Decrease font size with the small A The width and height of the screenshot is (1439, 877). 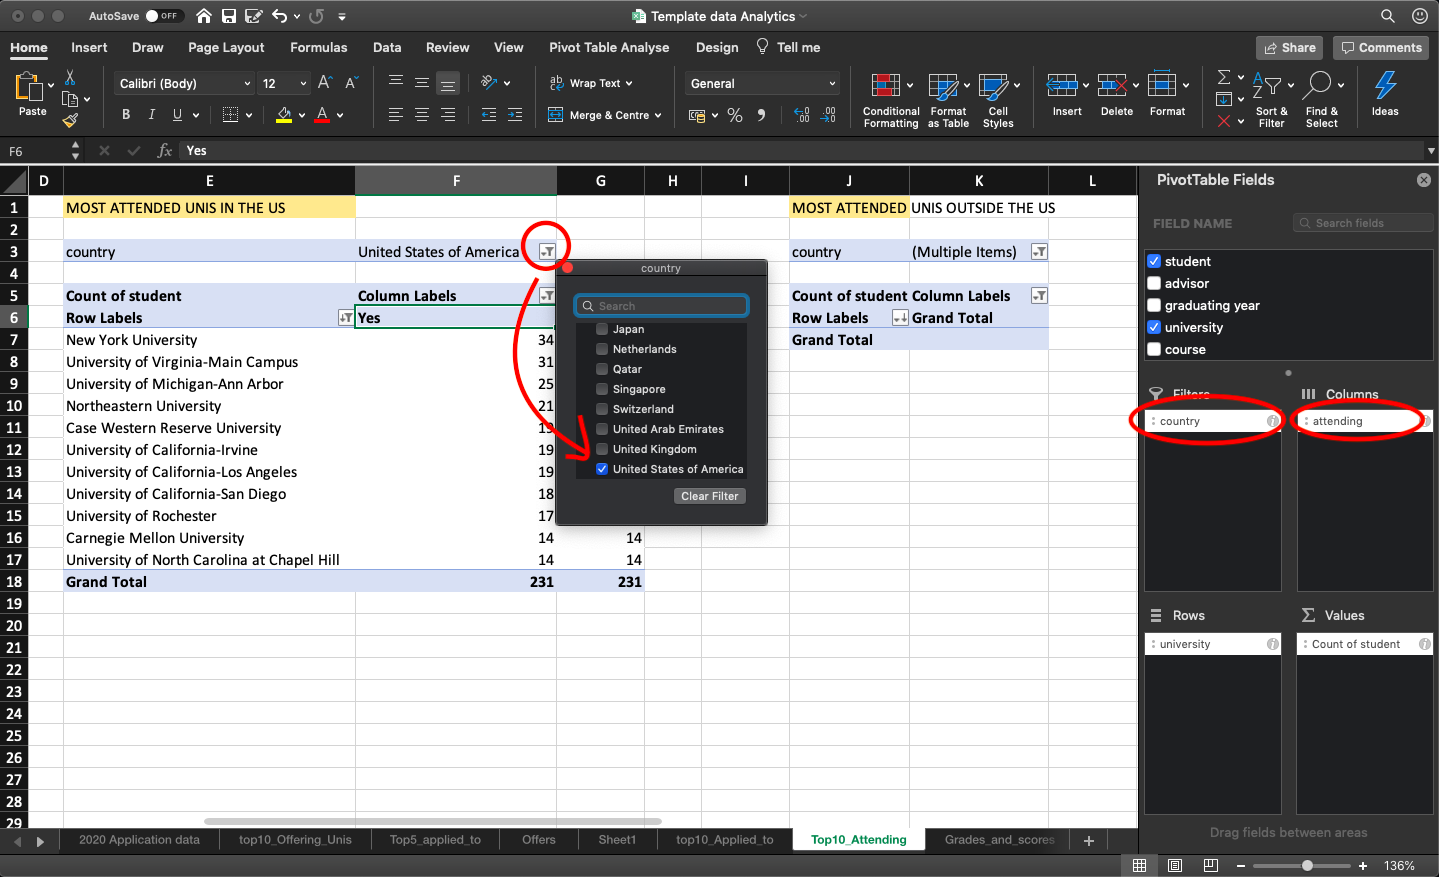click(351, 83)
